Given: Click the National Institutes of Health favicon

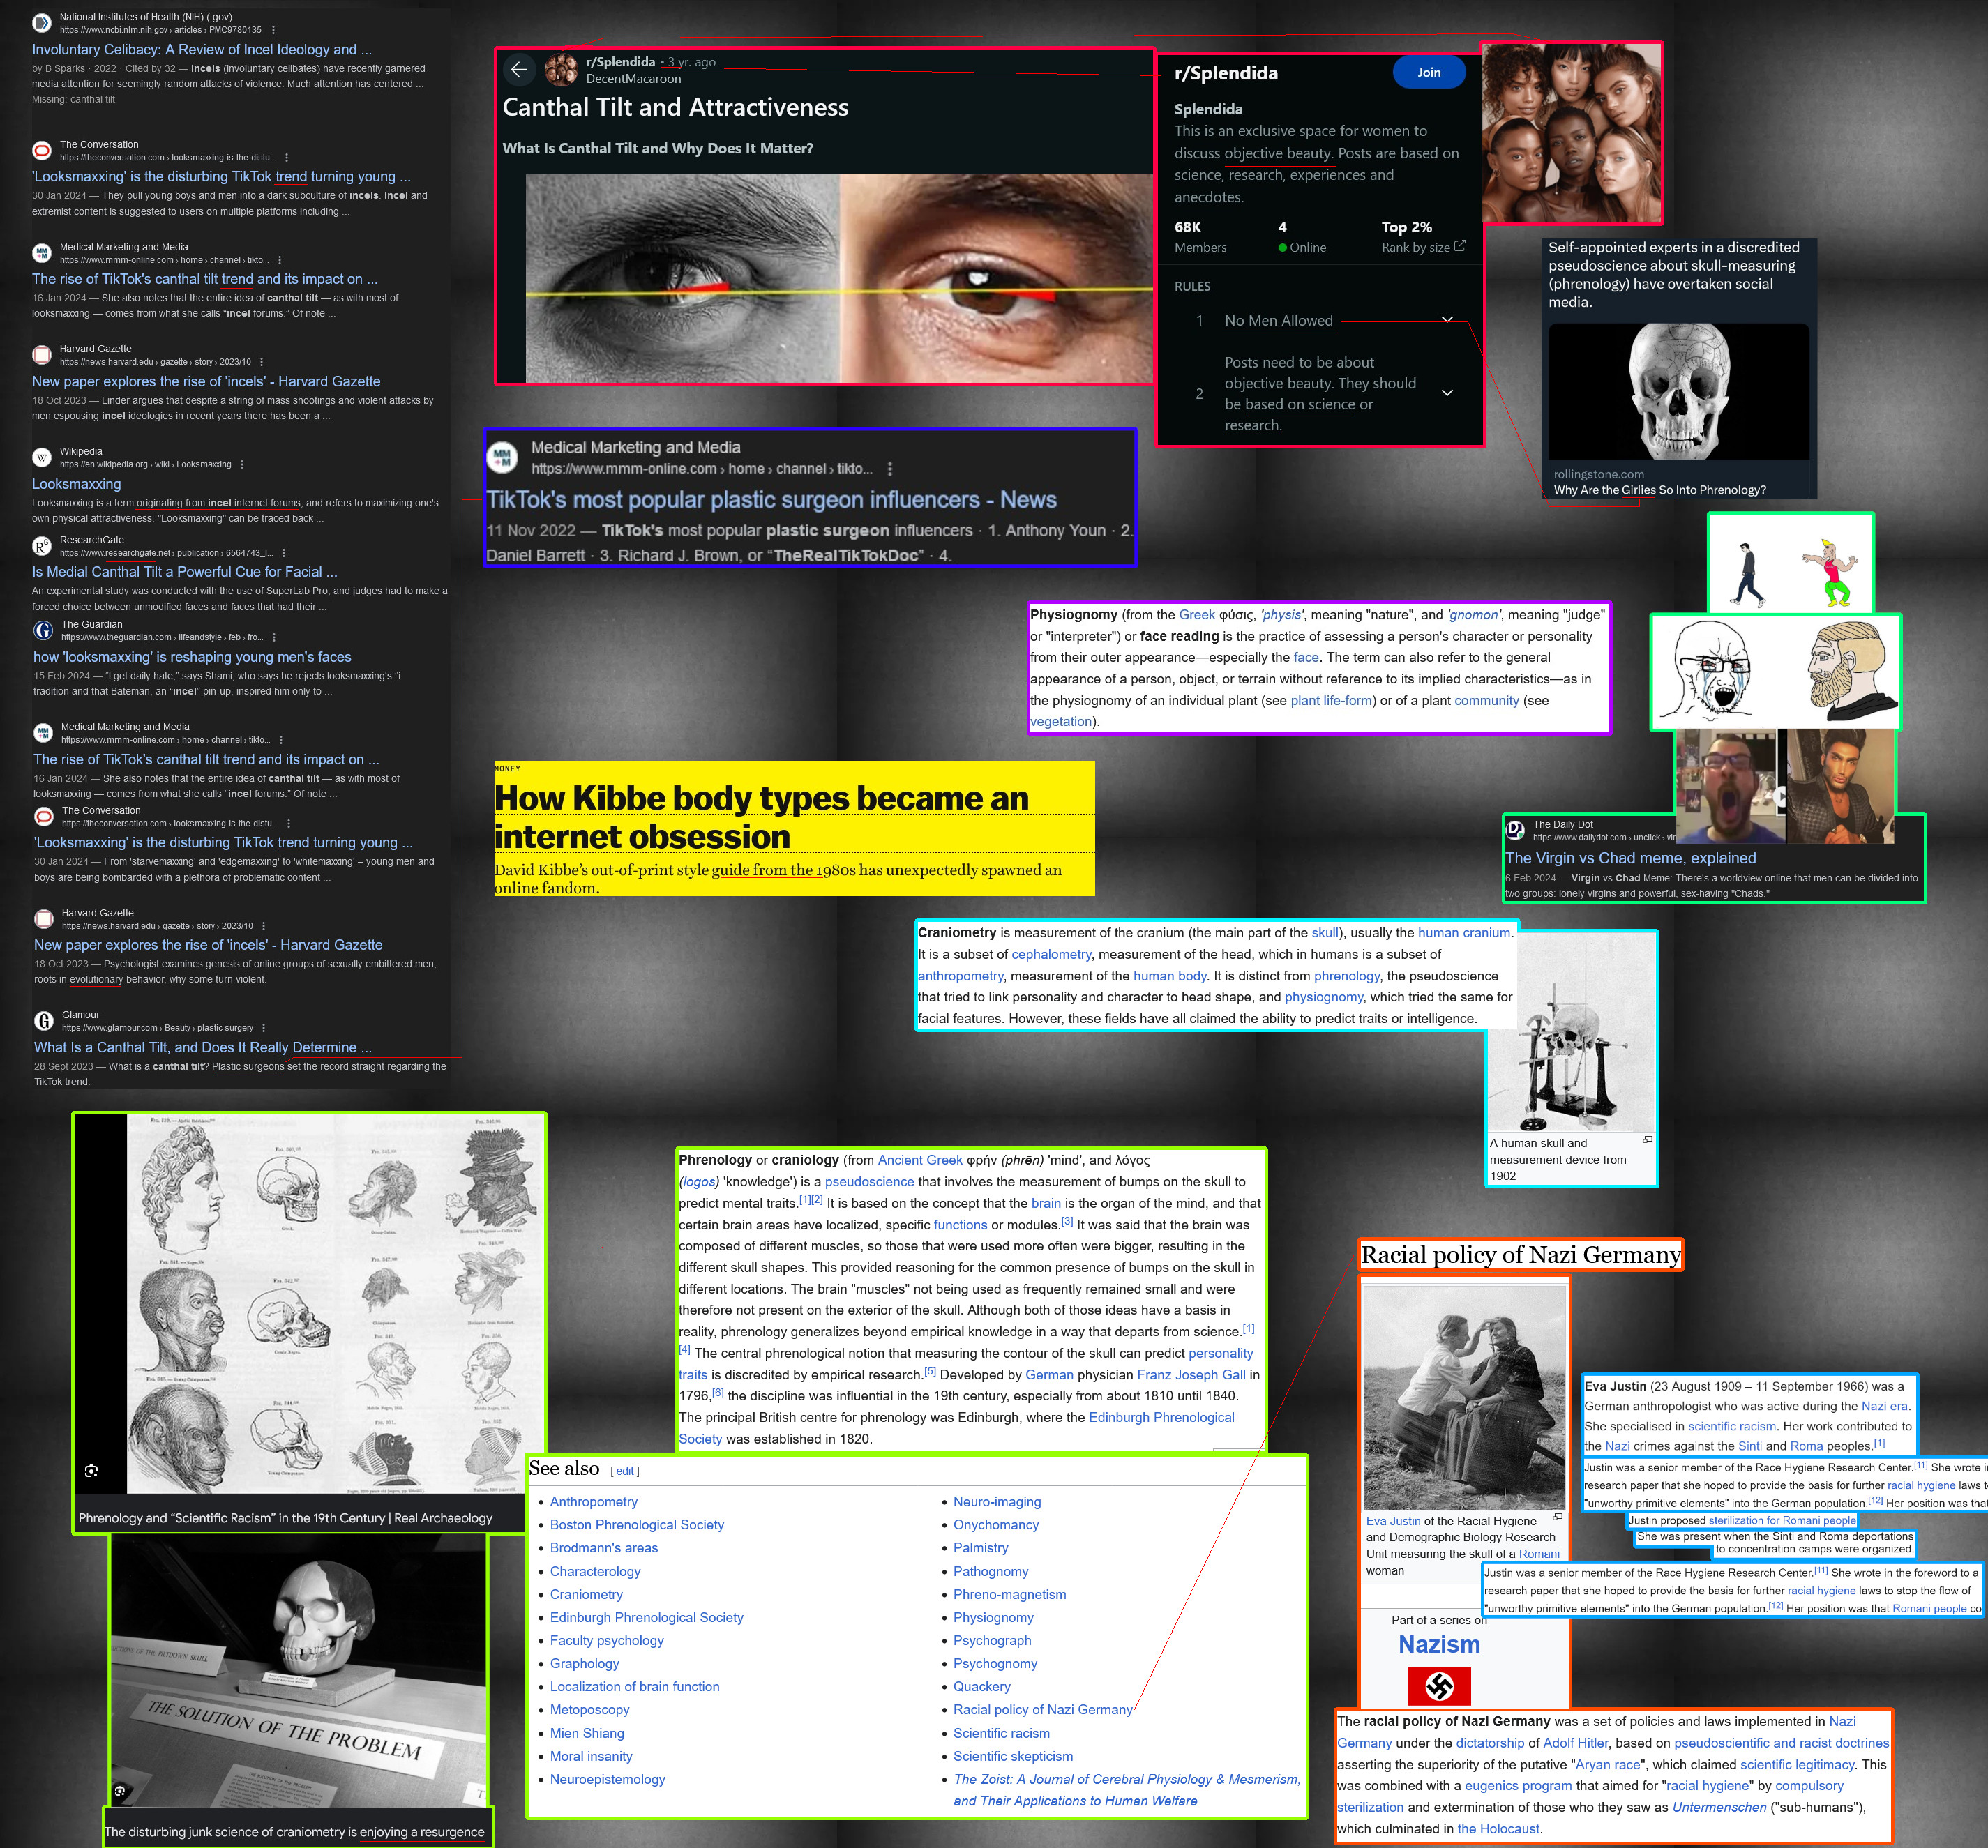Looking at the screenshot, I should [x=42, y=22].
